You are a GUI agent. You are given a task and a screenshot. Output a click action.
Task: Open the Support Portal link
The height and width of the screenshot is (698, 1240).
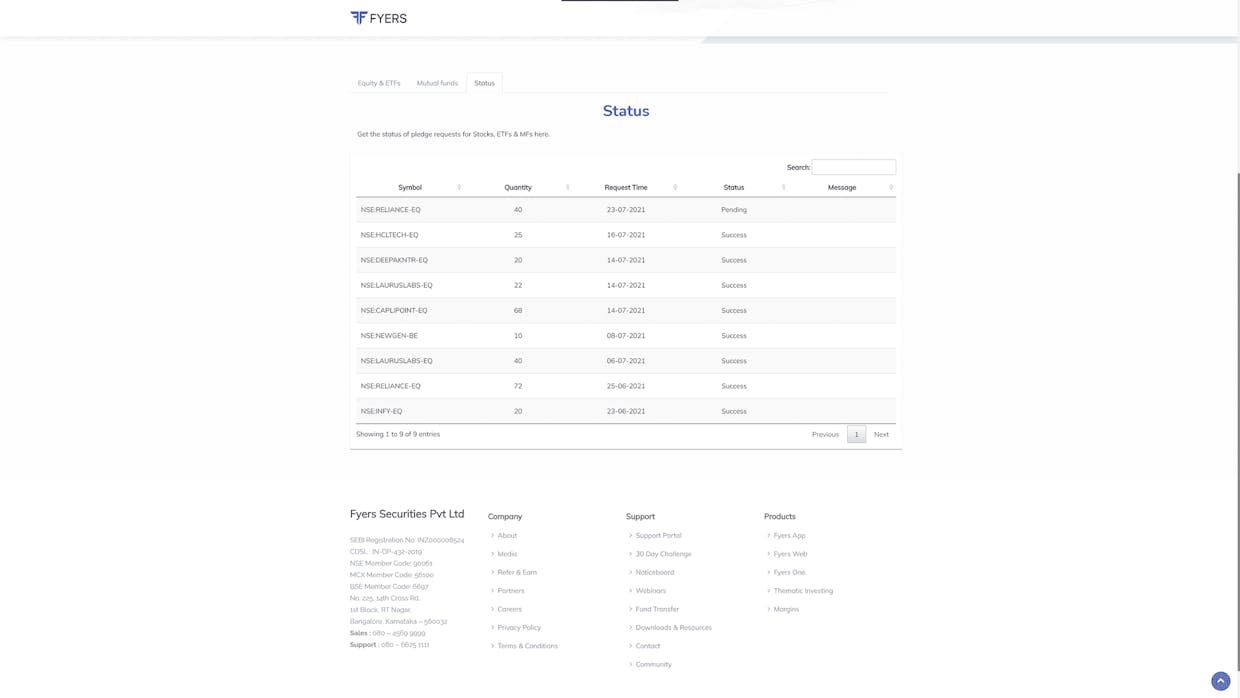(658, 535)
